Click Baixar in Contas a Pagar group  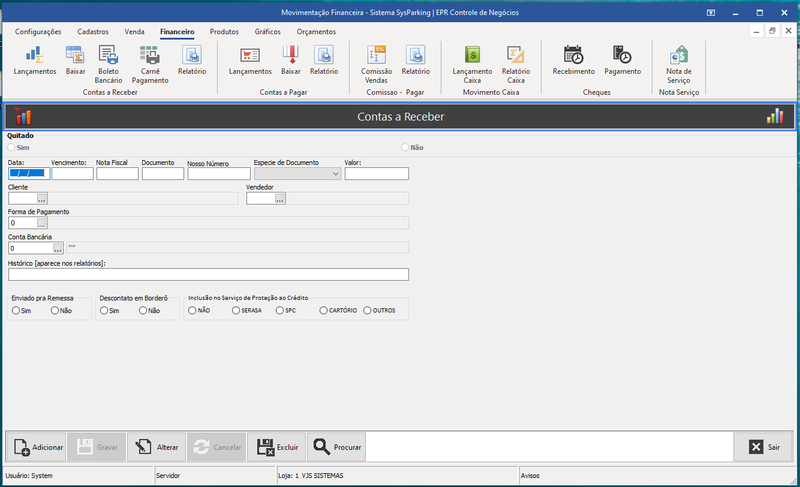tap(290, 60)
